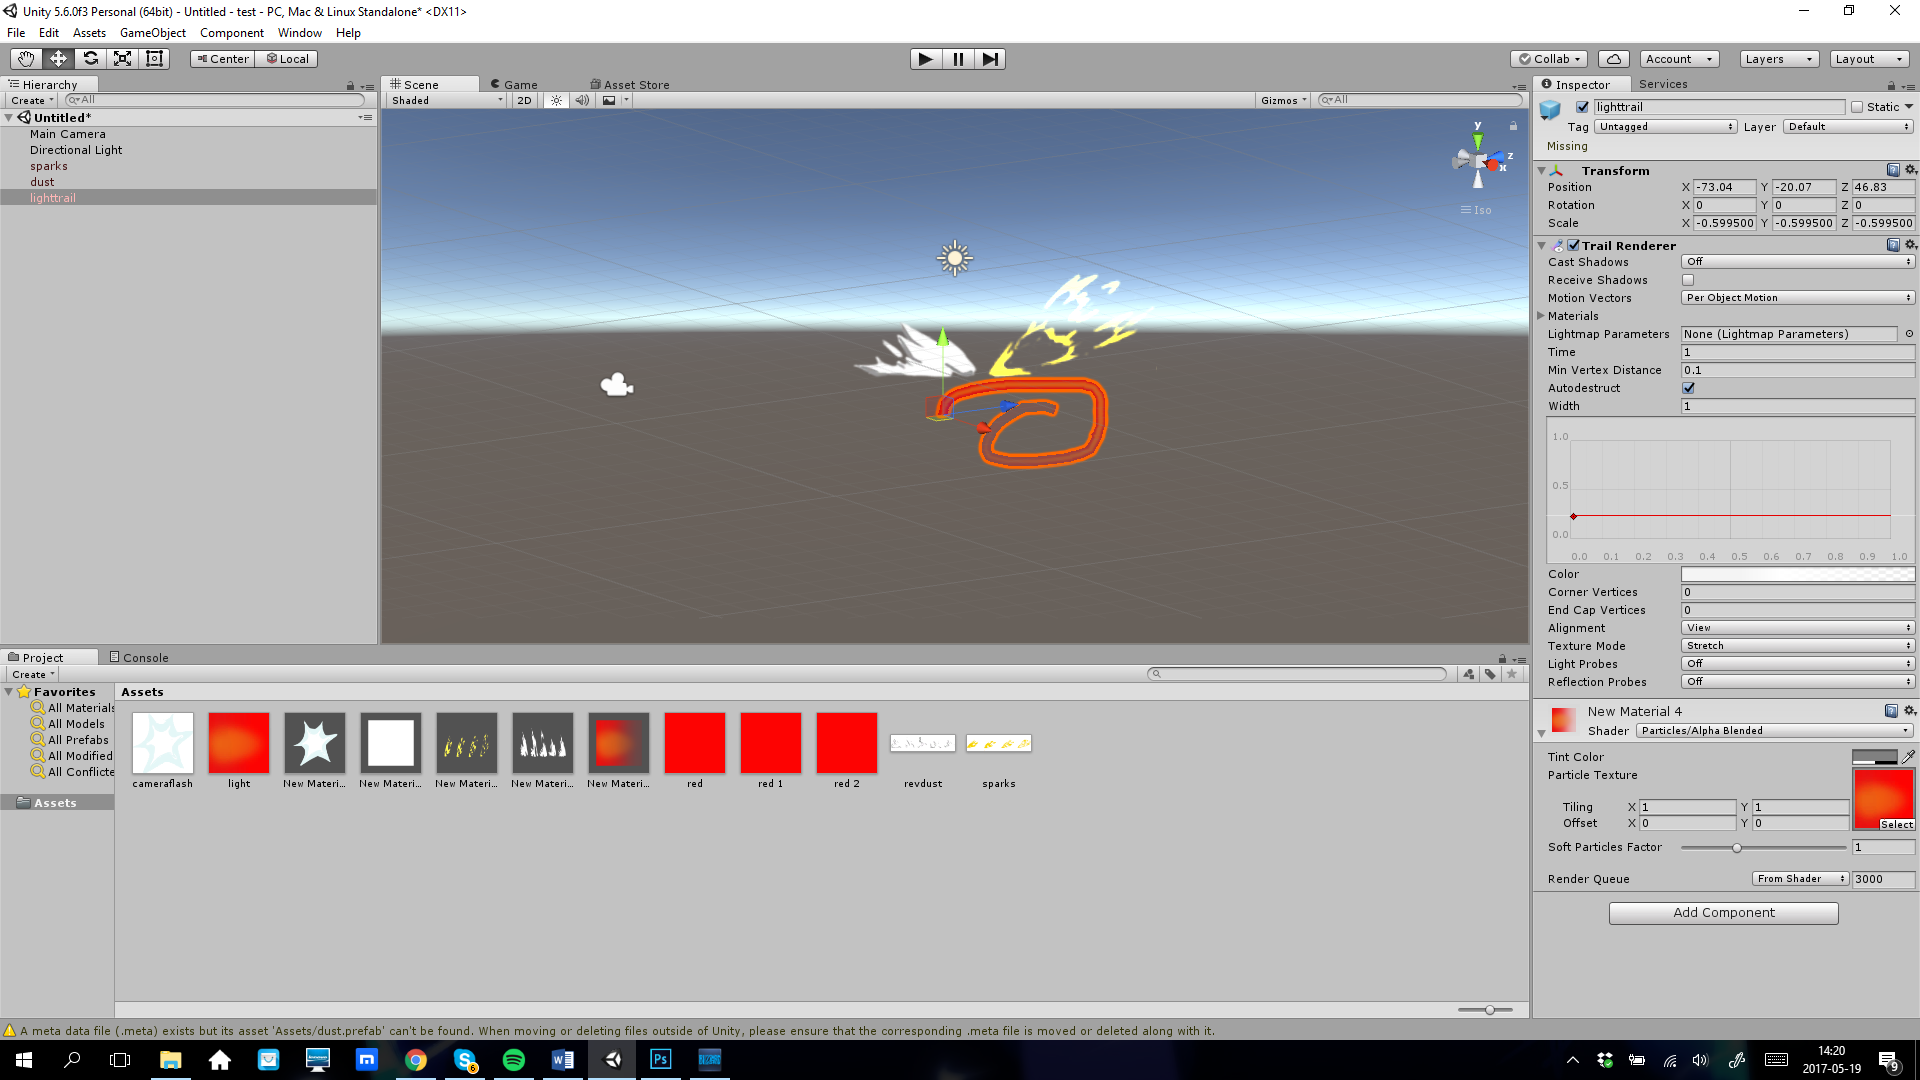Viewport: 1920px width, 1080px height.
Task: Enable the Receive Shadows checkbox
Action: coord(1688,280)
